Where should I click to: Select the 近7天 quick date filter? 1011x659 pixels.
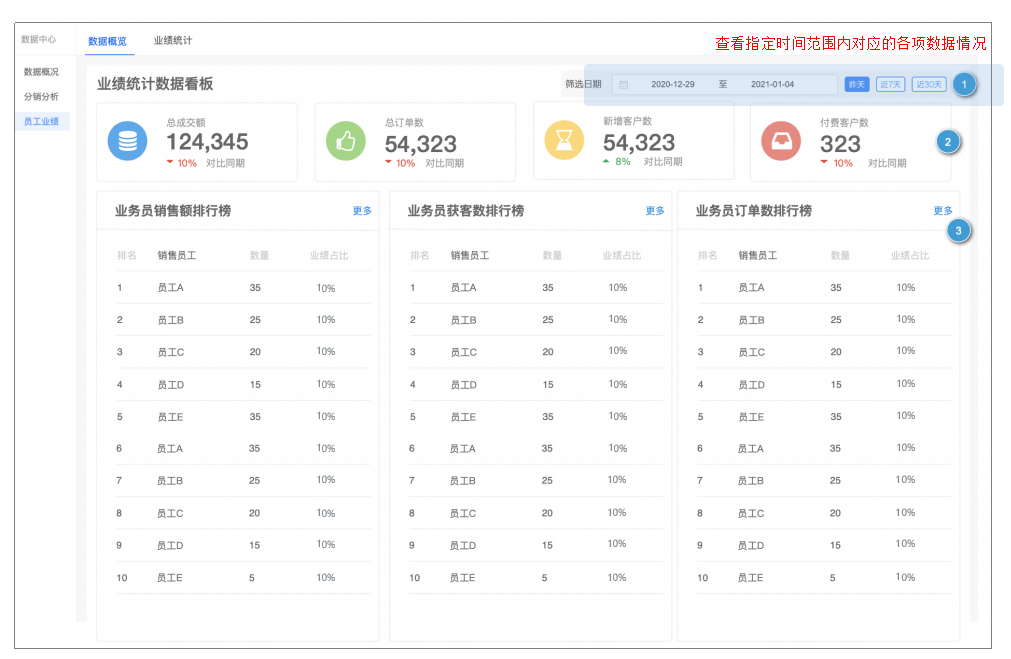[x=890, y=85]
